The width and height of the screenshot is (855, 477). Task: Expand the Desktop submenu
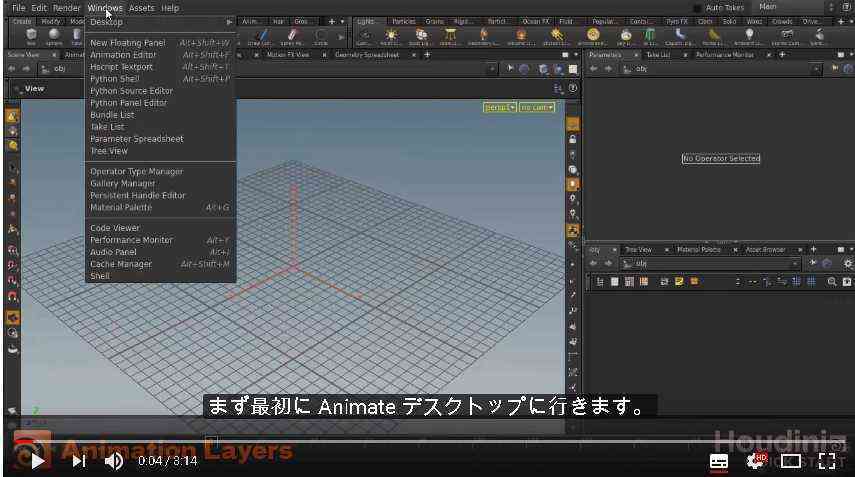[160, 22]
